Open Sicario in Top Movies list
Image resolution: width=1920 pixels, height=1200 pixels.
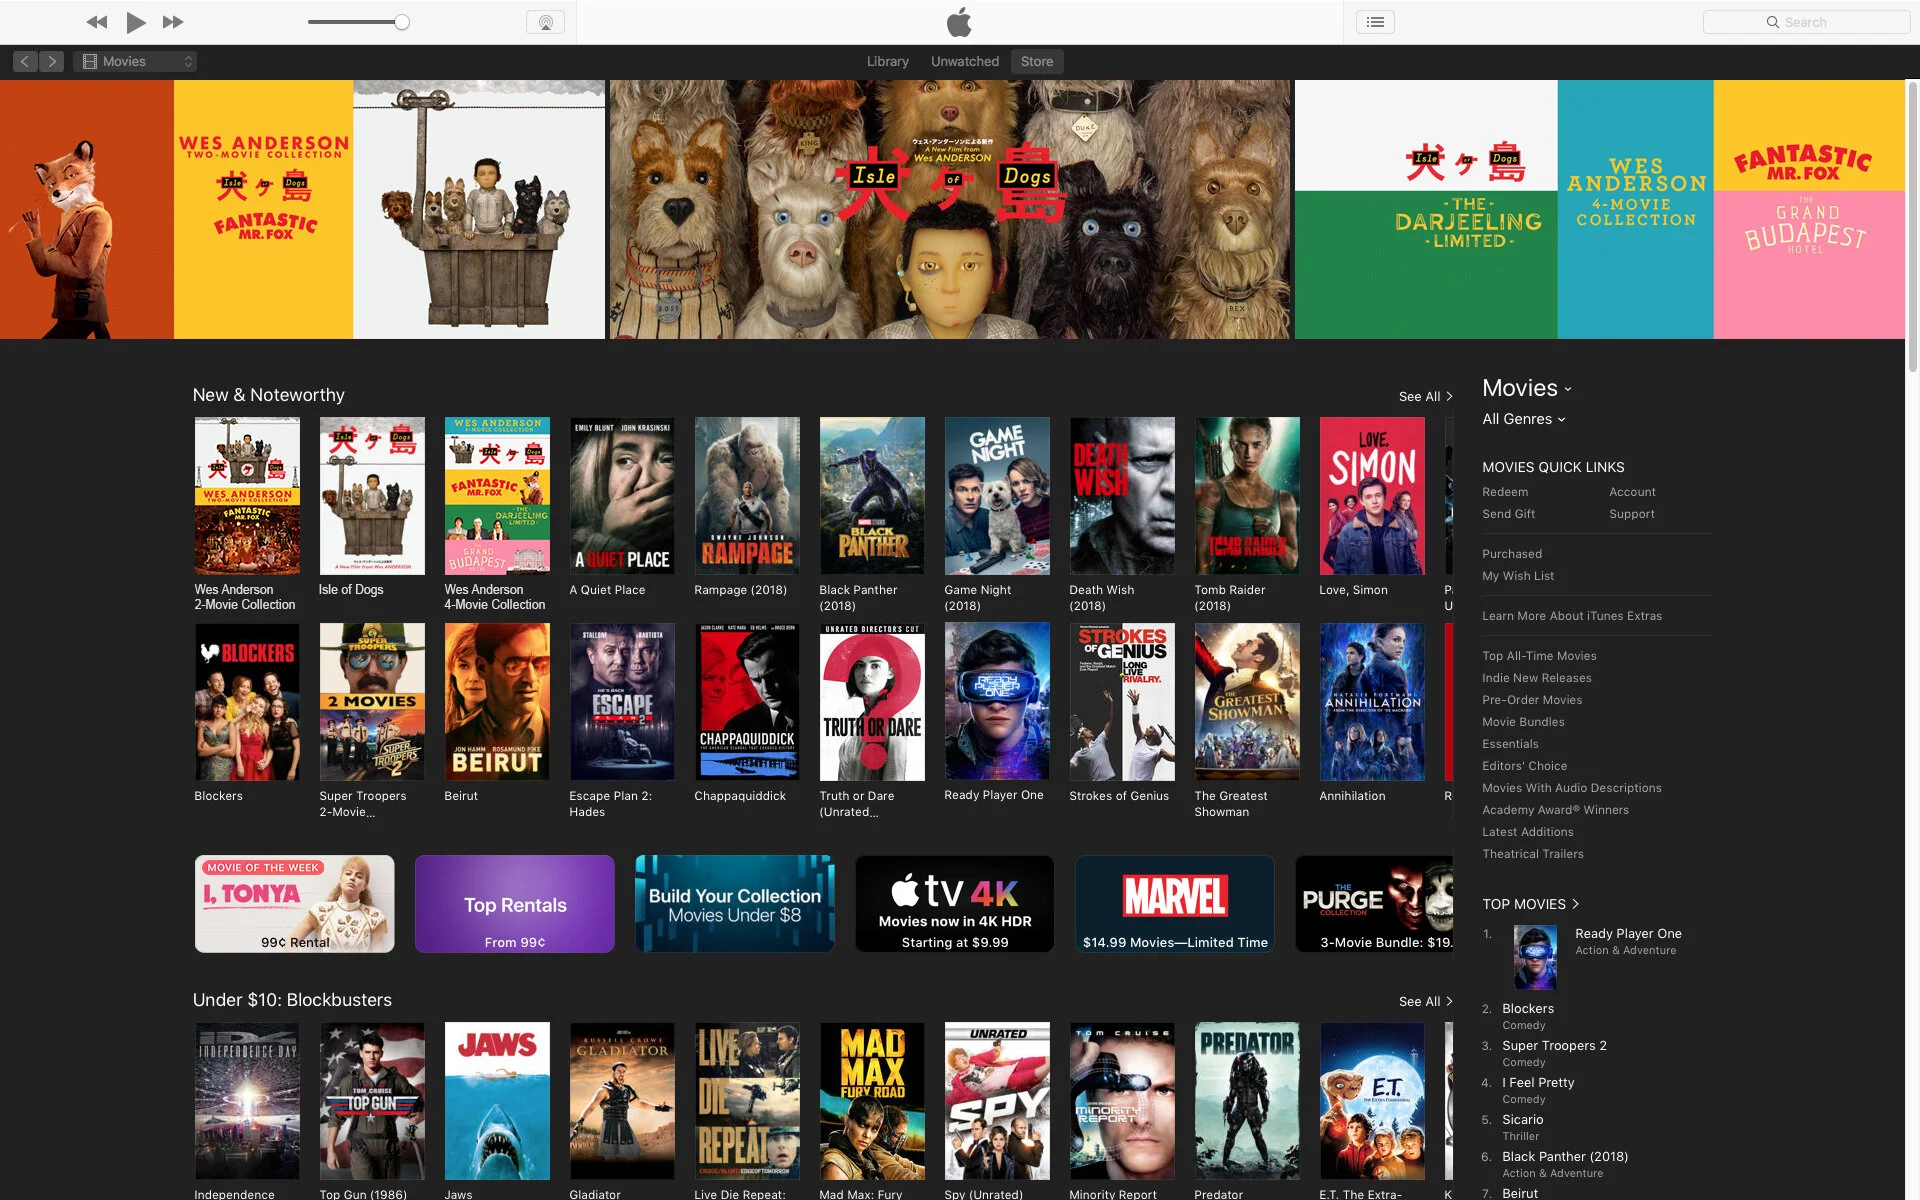pyautogui.click(x=1522, y=1120)
